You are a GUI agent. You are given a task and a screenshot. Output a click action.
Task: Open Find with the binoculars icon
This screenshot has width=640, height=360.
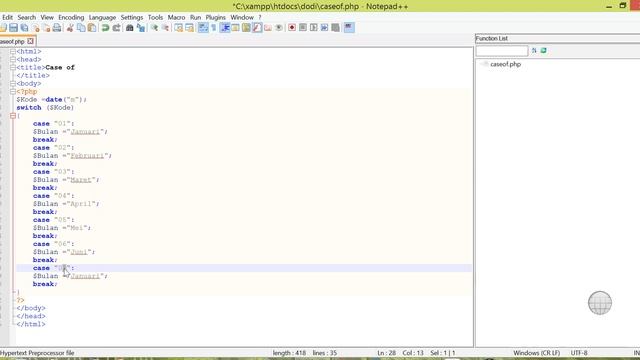(129, 28)
